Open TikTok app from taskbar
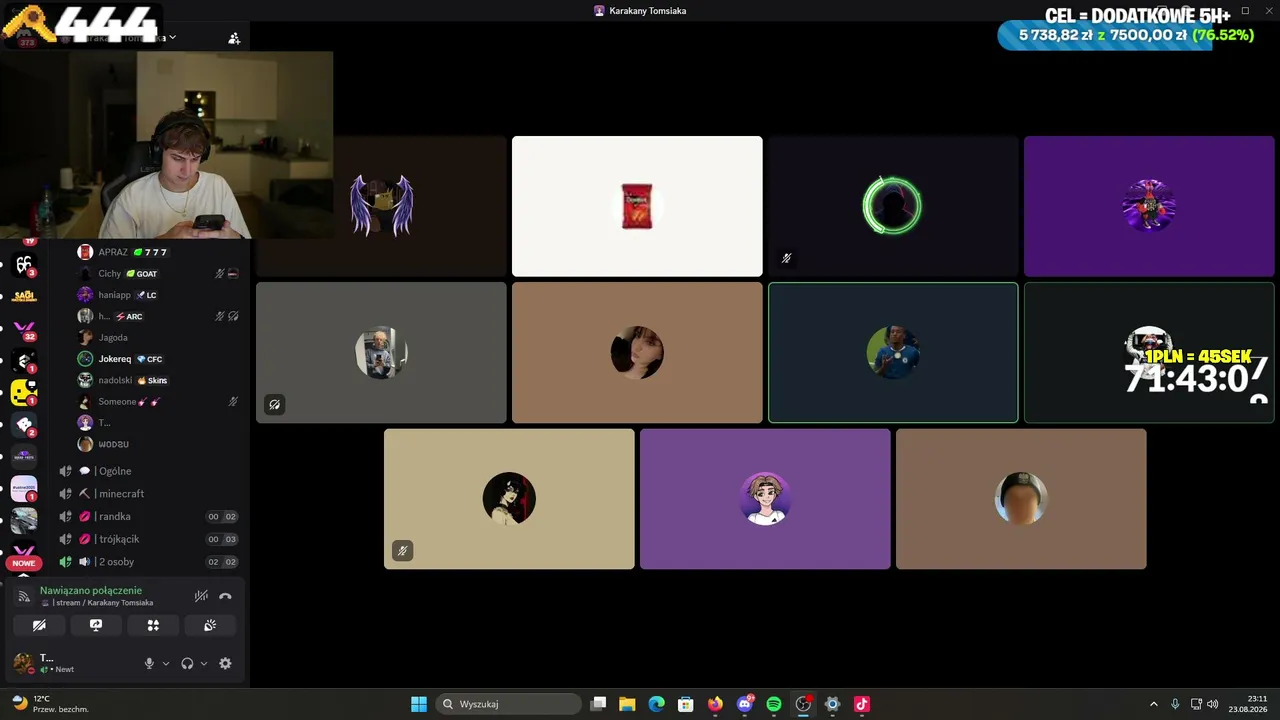Screen dimensions: 1280x720 coord(862,704)
